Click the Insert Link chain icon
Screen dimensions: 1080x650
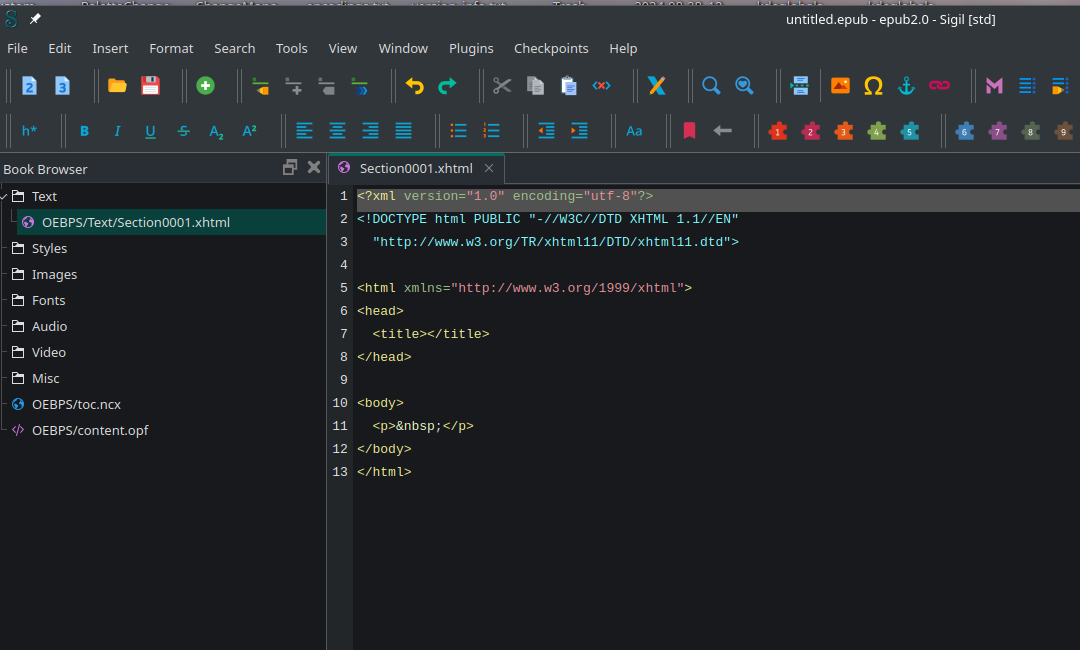point(939,86)
